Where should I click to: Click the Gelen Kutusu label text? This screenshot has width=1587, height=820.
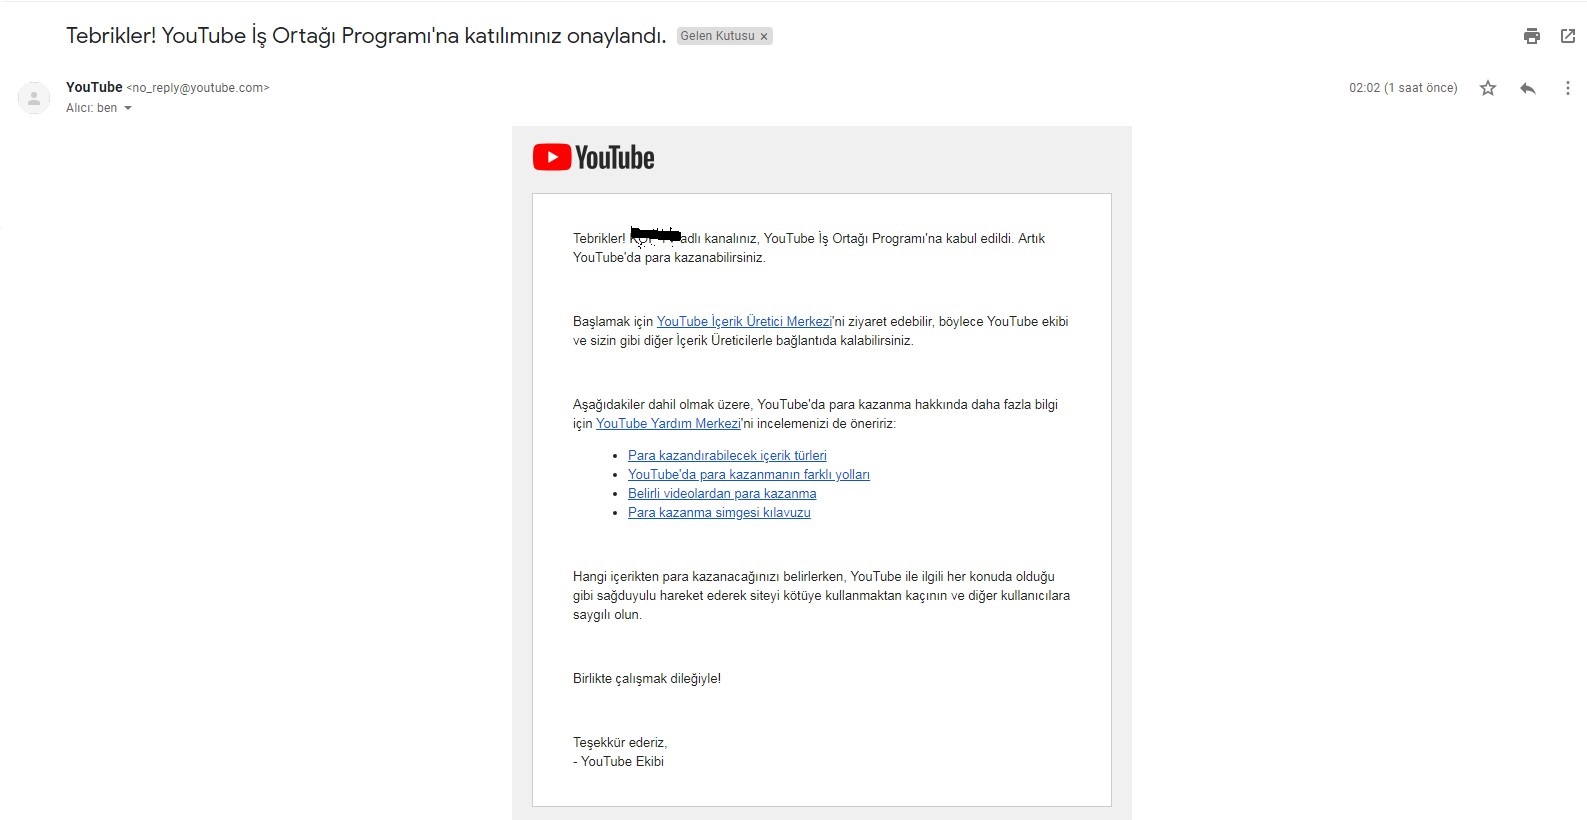pos(717,36)
